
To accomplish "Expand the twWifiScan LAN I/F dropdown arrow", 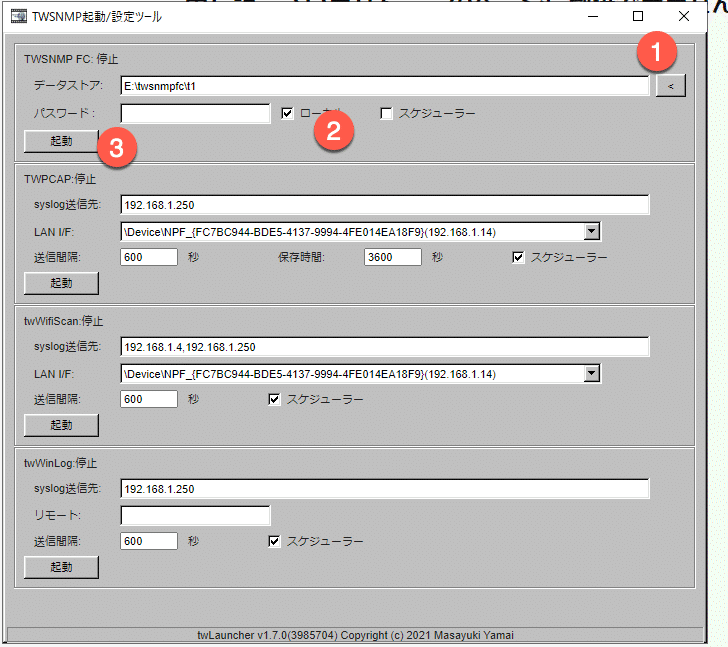I will tap(592, 373).
